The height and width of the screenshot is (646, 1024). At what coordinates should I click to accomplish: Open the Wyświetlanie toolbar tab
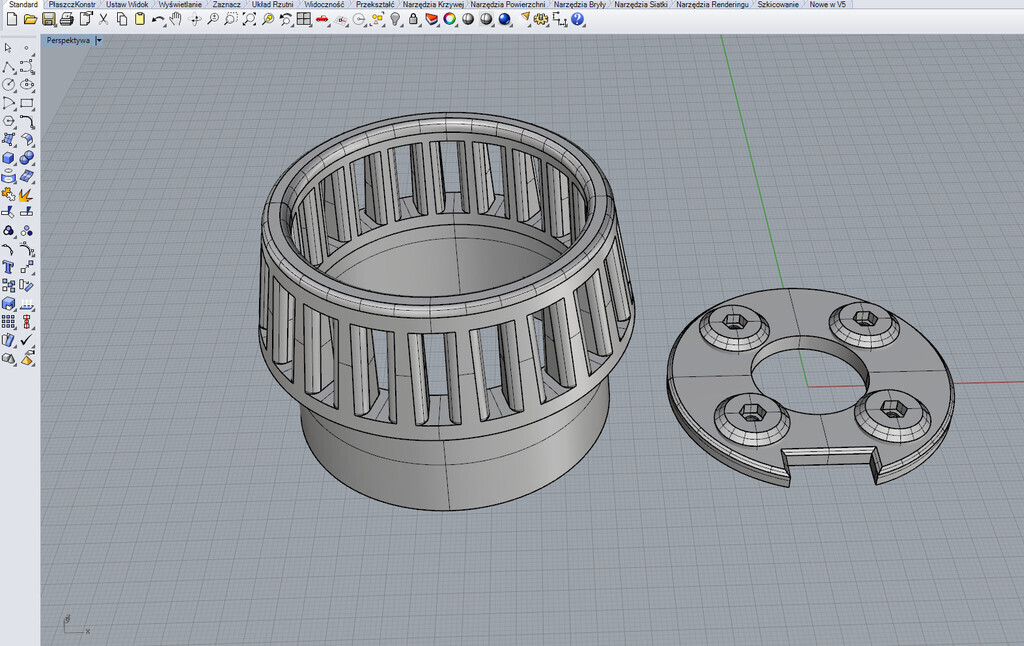[x=180, y=5]
